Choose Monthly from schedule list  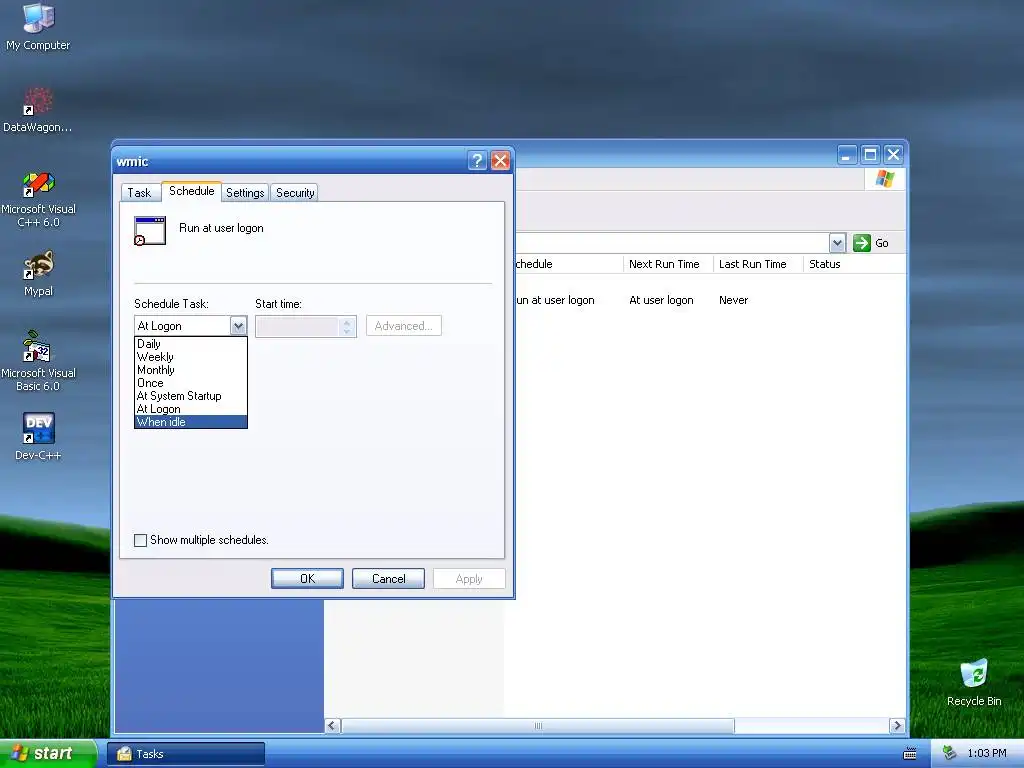tap(191, 370)
